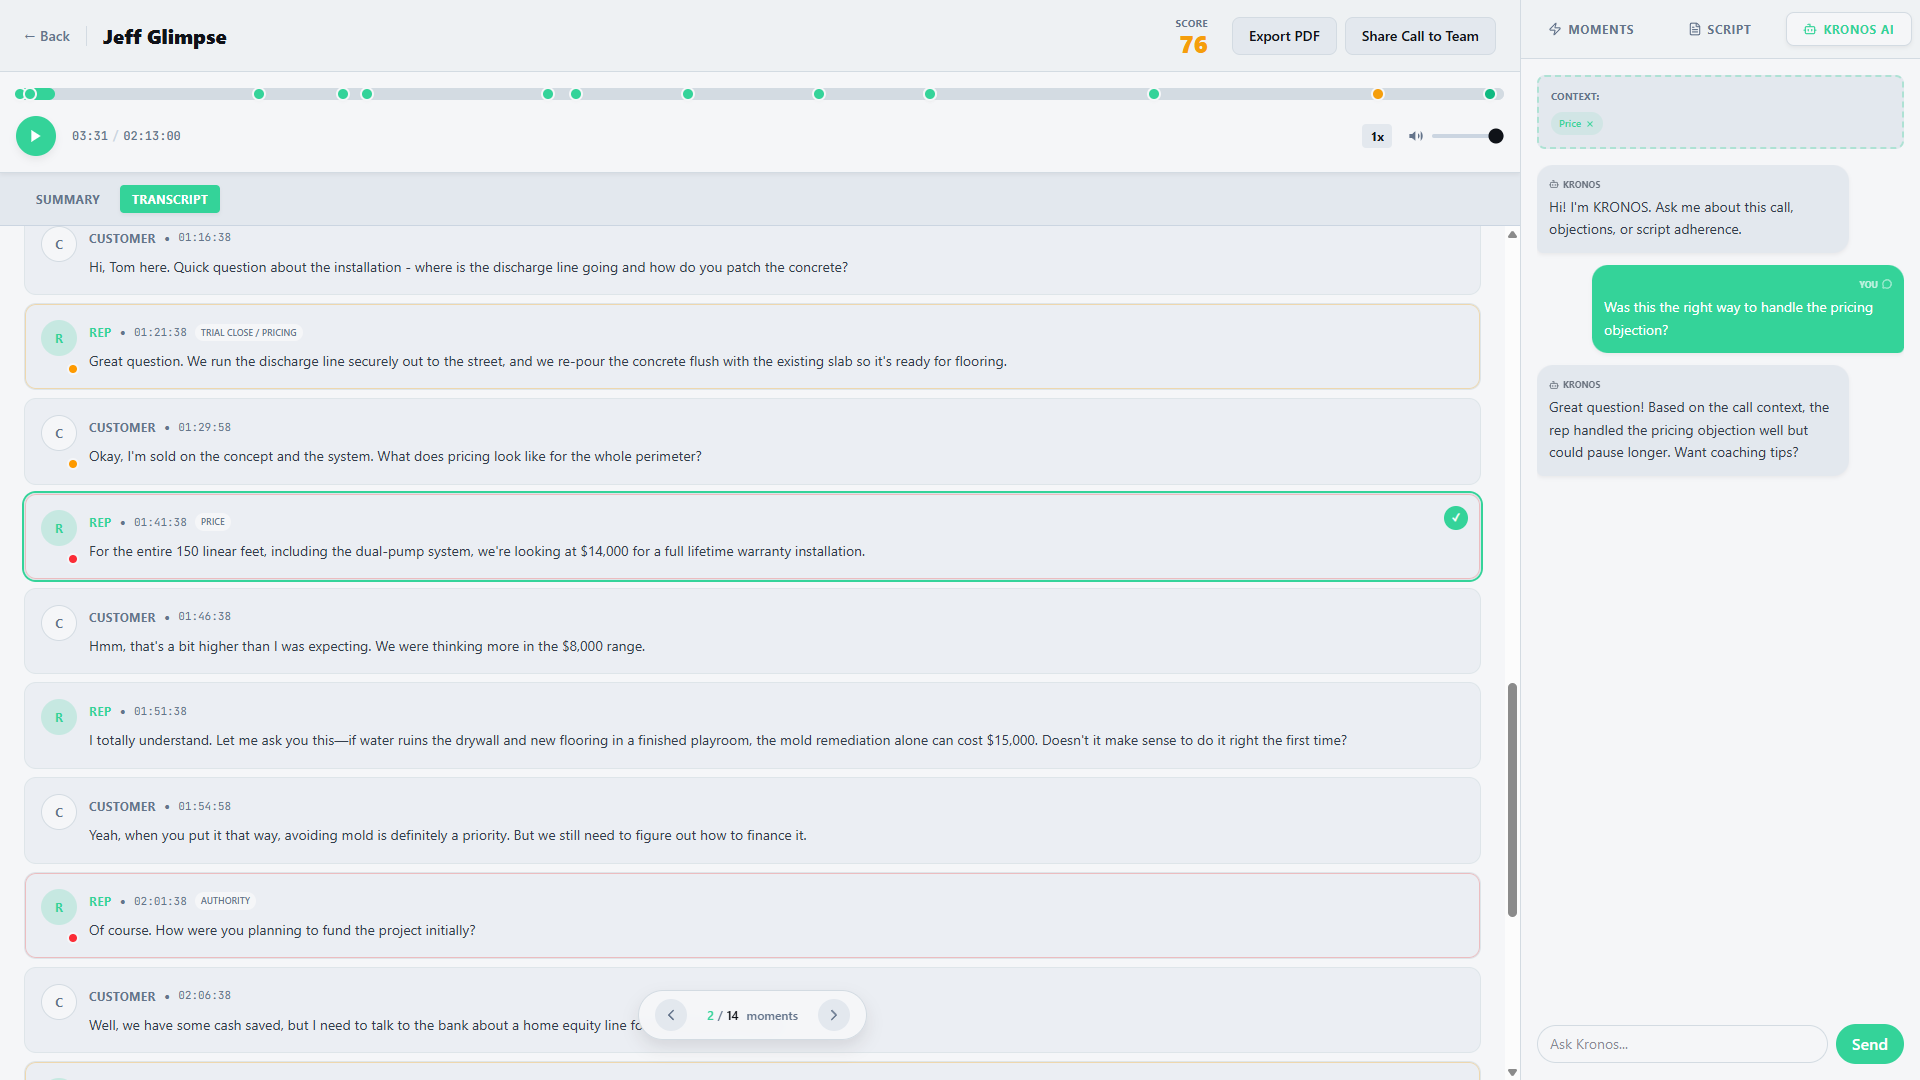The image size is (1920, 1080).
Task: Change the 1x playback speed
Action: tap(1377, 136)
